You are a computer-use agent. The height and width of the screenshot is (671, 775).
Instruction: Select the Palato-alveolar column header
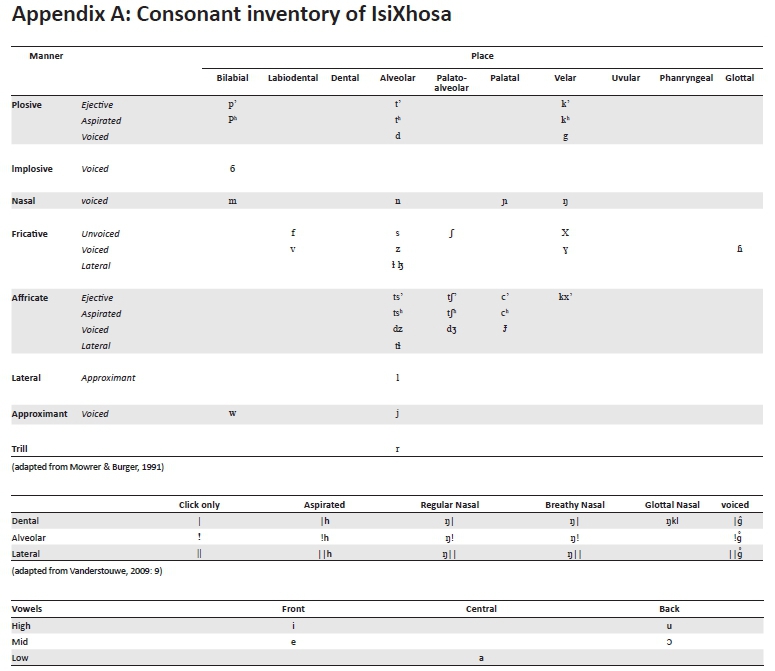pyautogui.click(x=451, y=83)
